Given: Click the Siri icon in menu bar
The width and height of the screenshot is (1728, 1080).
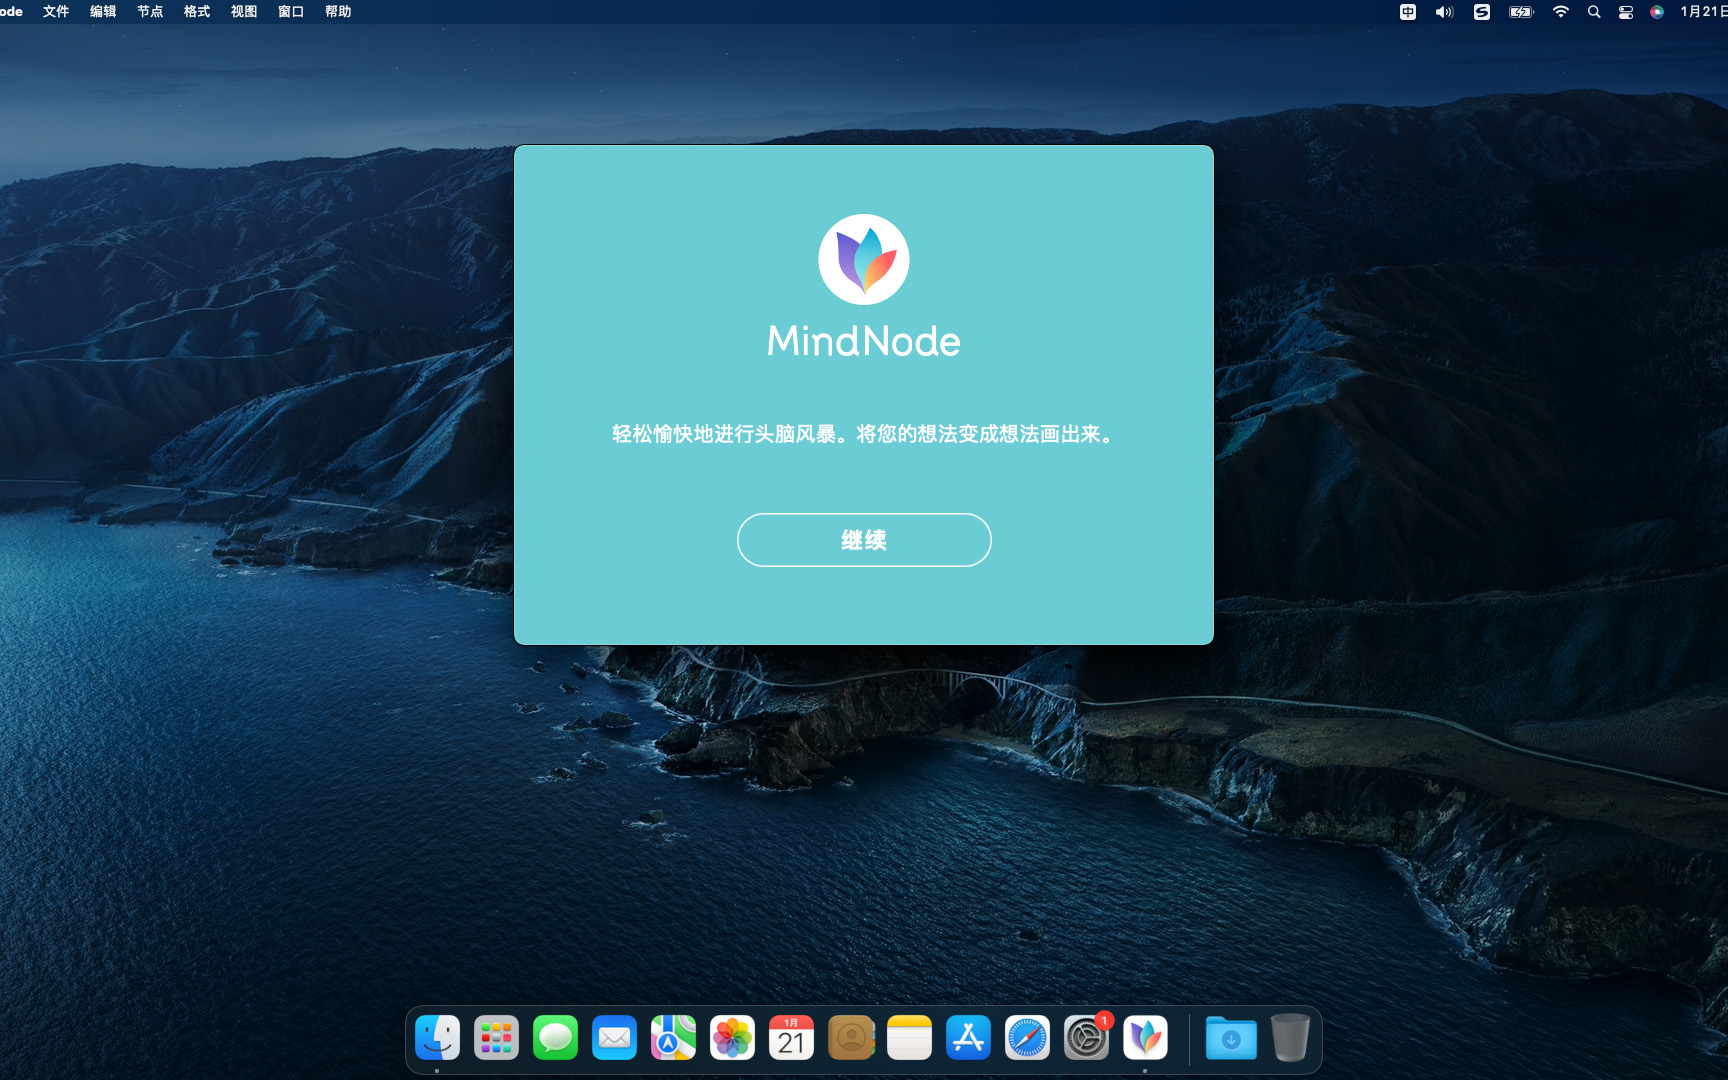Looking at the screenshot, I should coord(1657,12).
